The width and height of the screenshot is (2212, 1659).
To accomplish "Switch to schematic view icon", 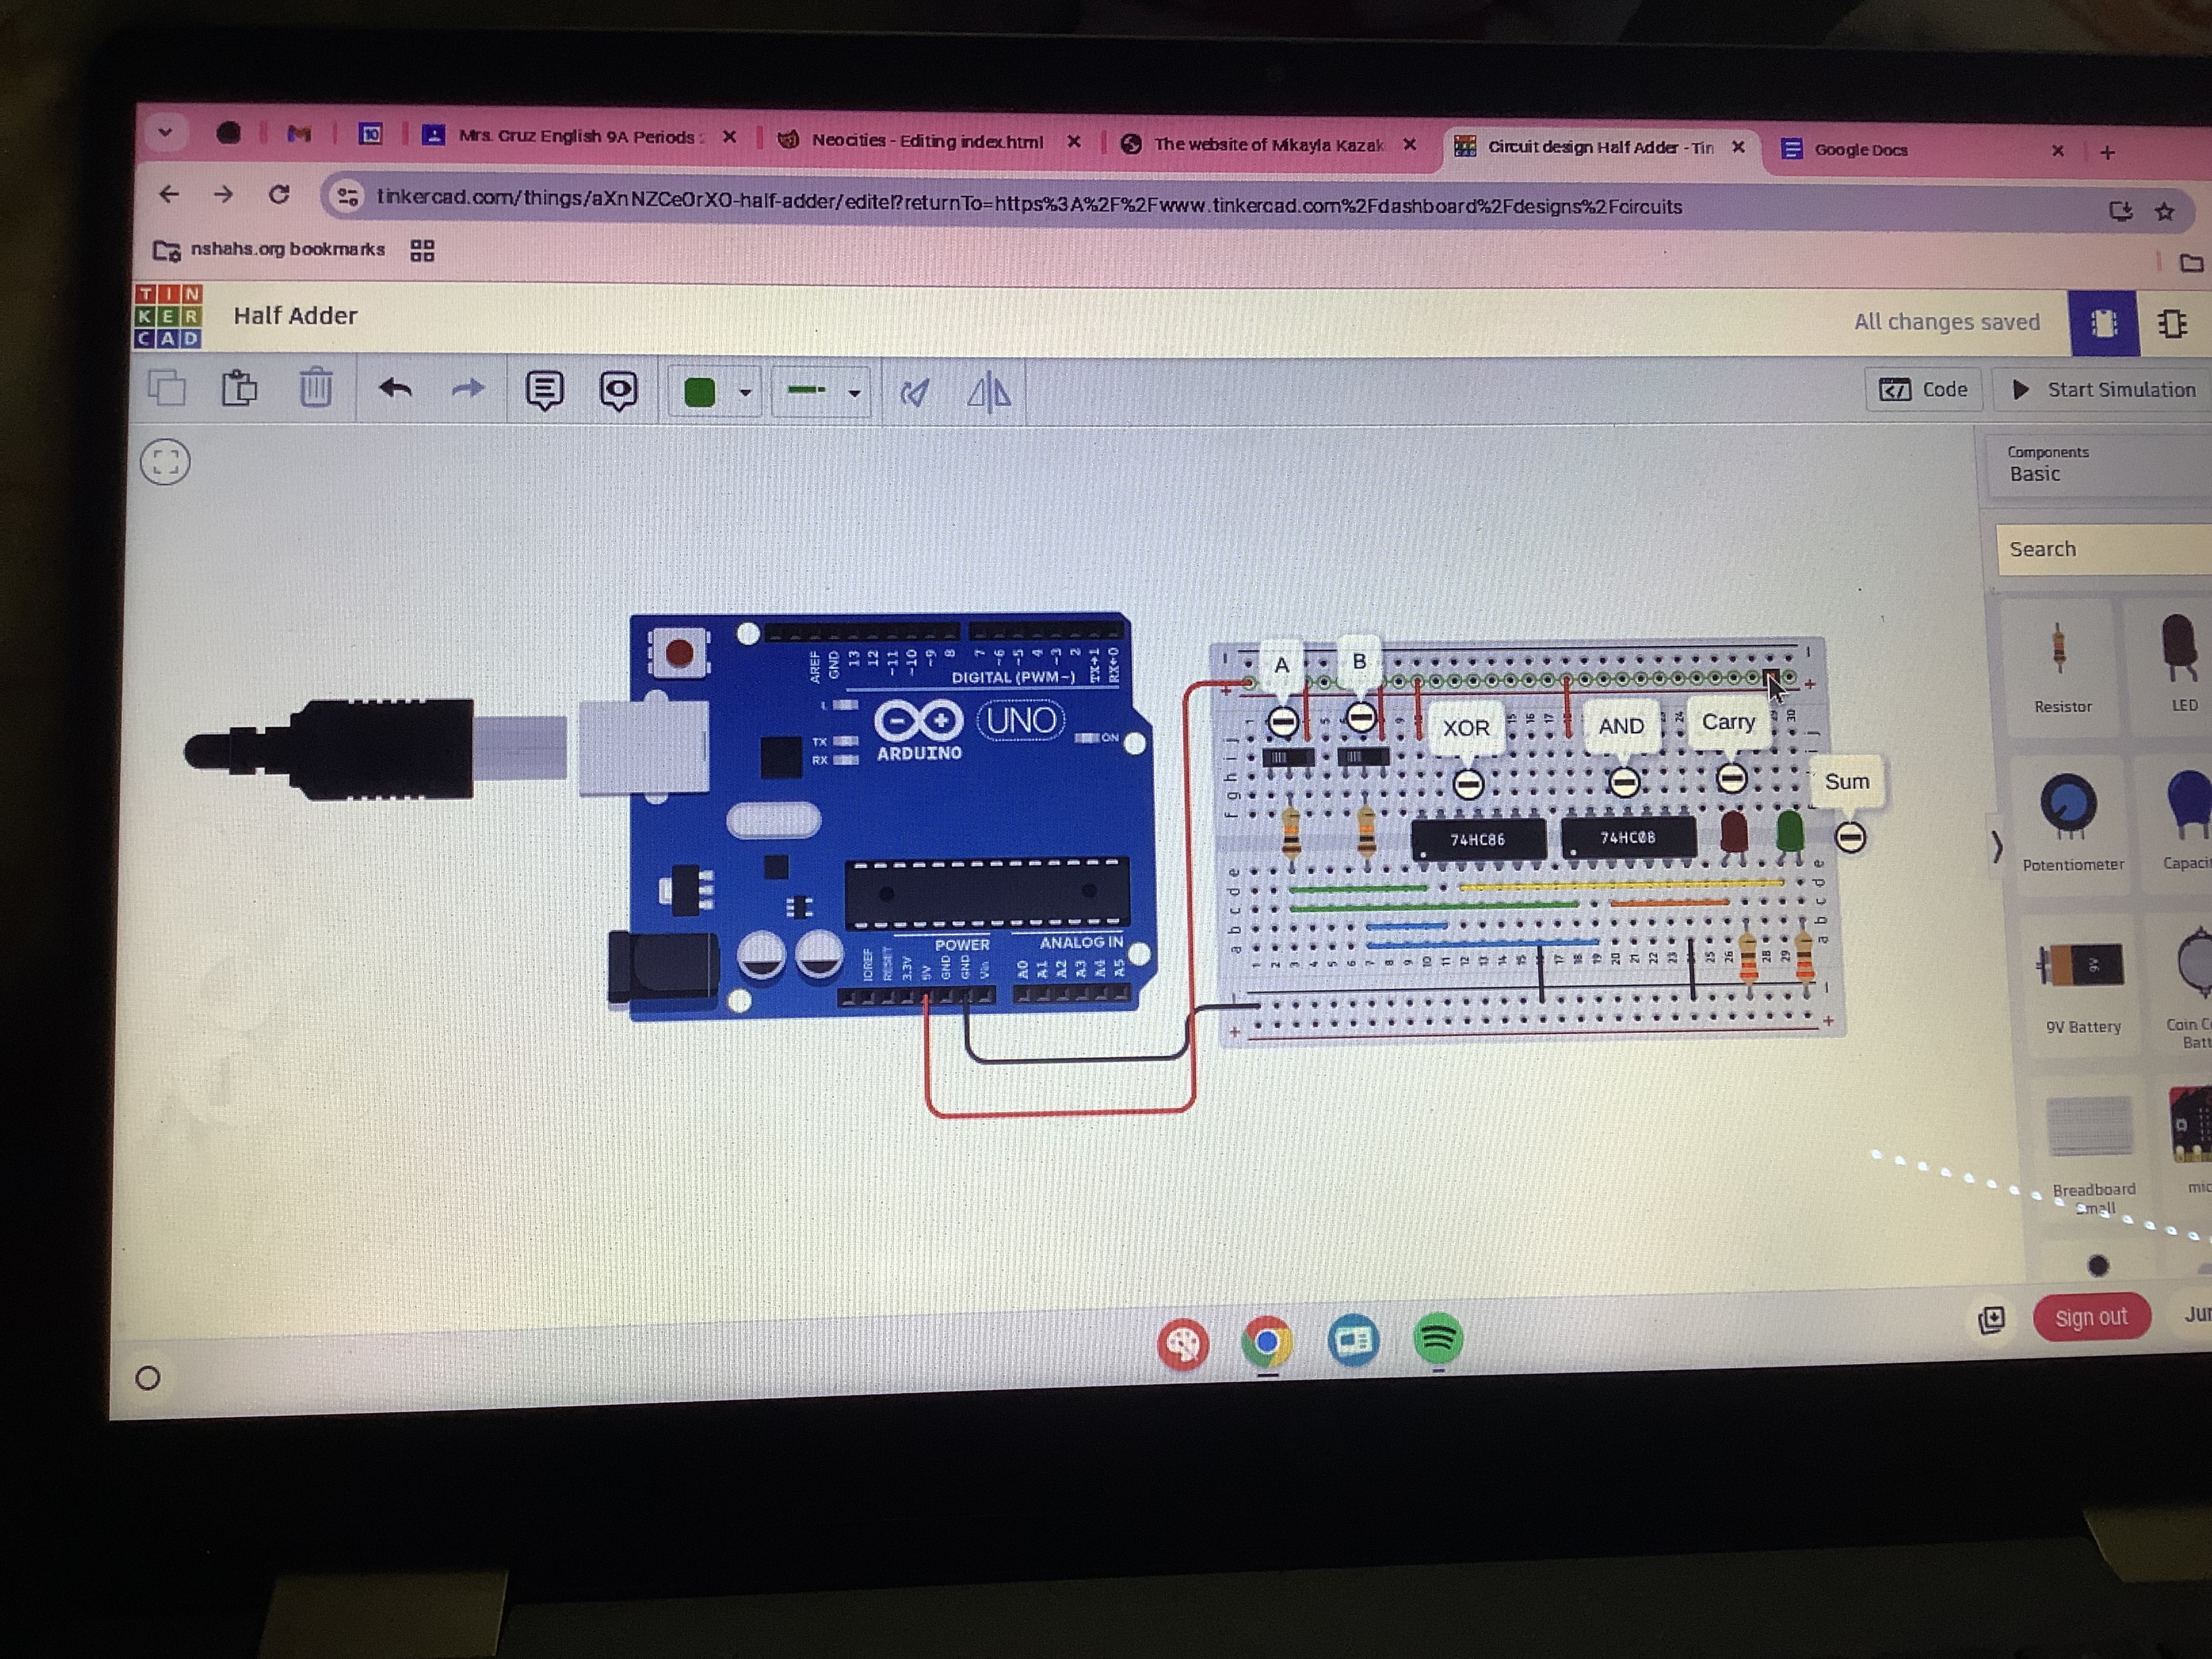I will [2172, 324].
